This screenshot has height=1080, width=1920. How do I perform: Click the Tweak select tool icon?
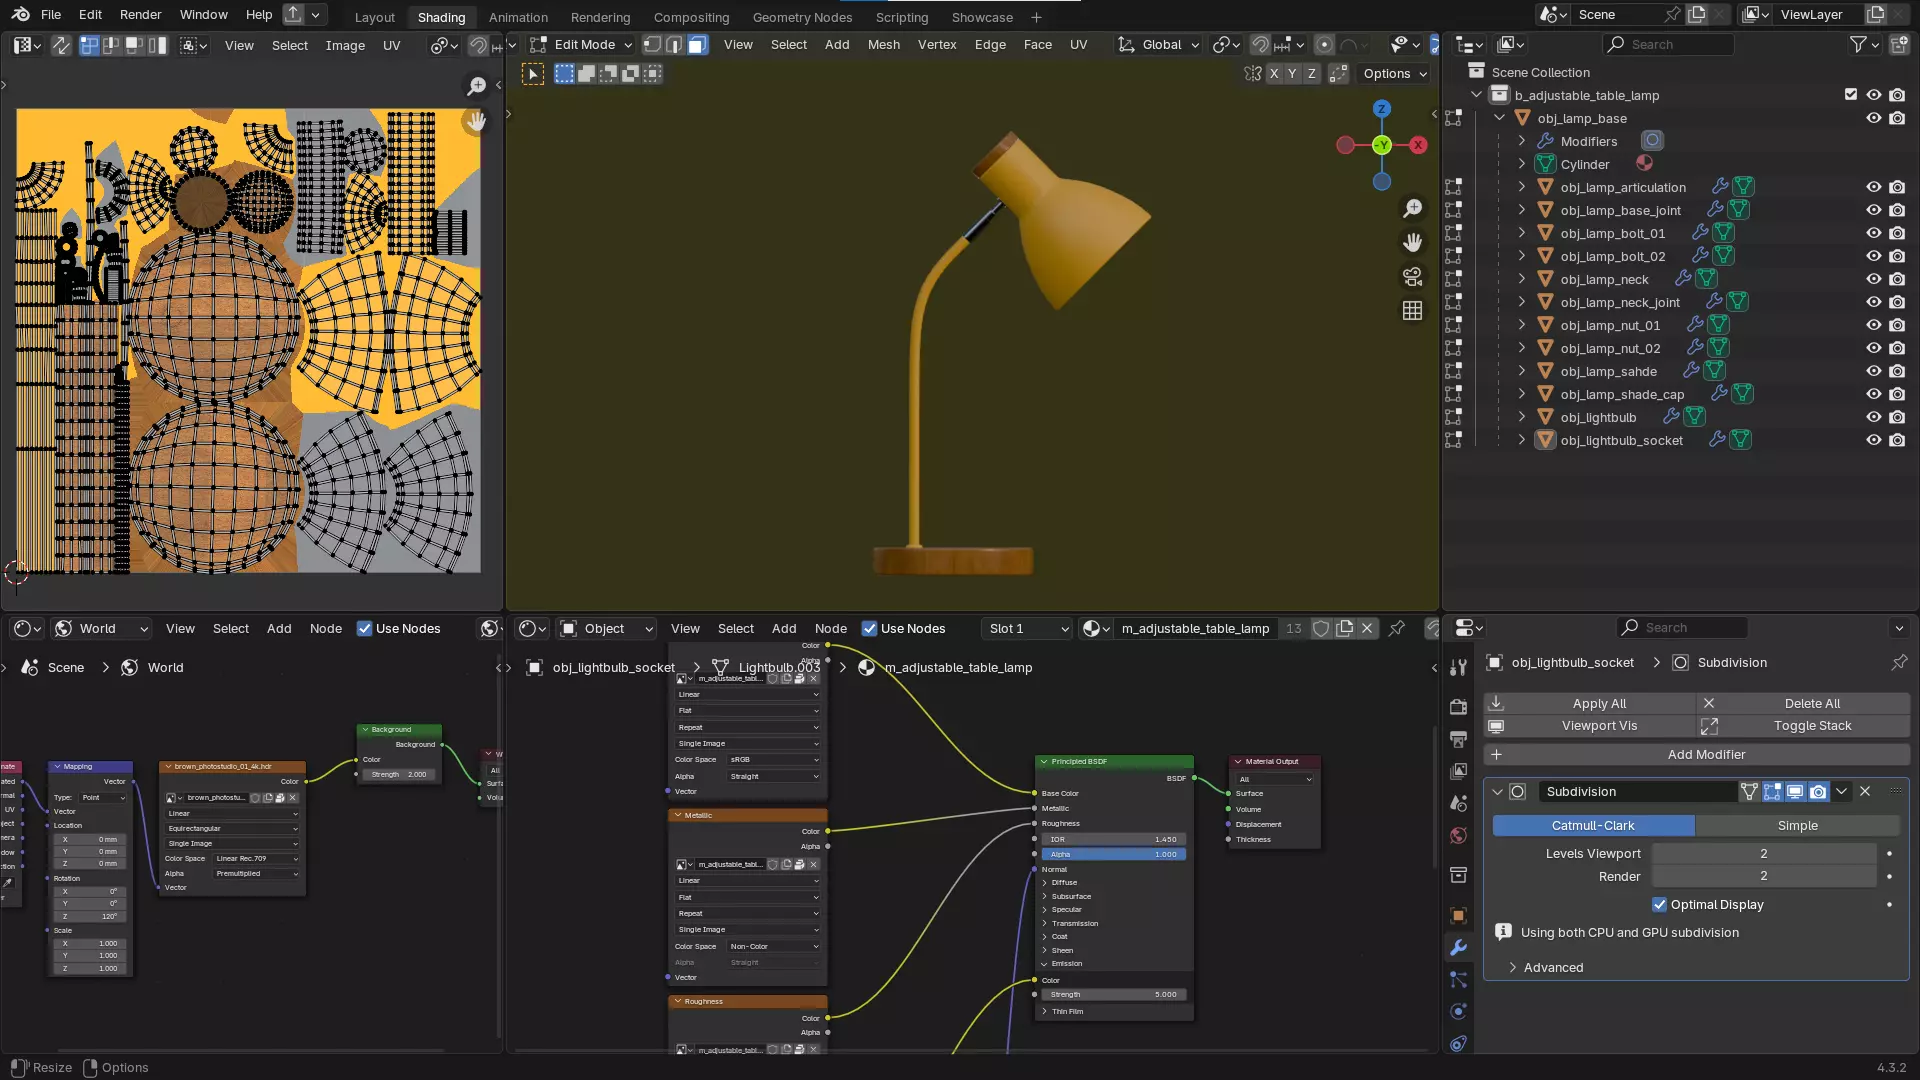point(533,74)
